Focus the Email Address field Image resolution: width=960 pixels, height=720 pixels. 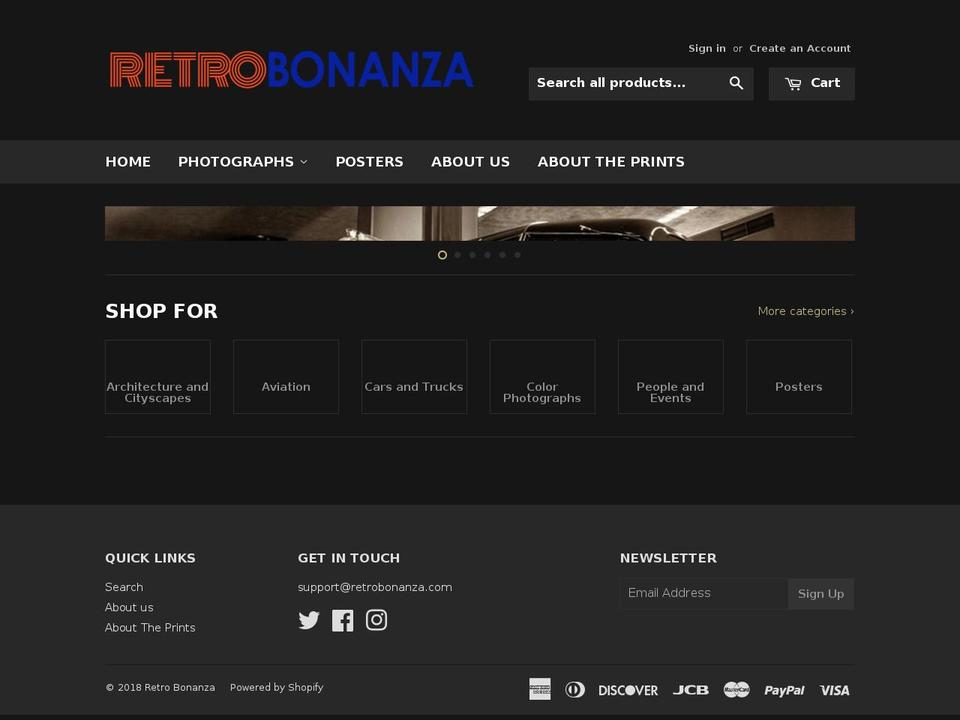click(x=703, y=593)
